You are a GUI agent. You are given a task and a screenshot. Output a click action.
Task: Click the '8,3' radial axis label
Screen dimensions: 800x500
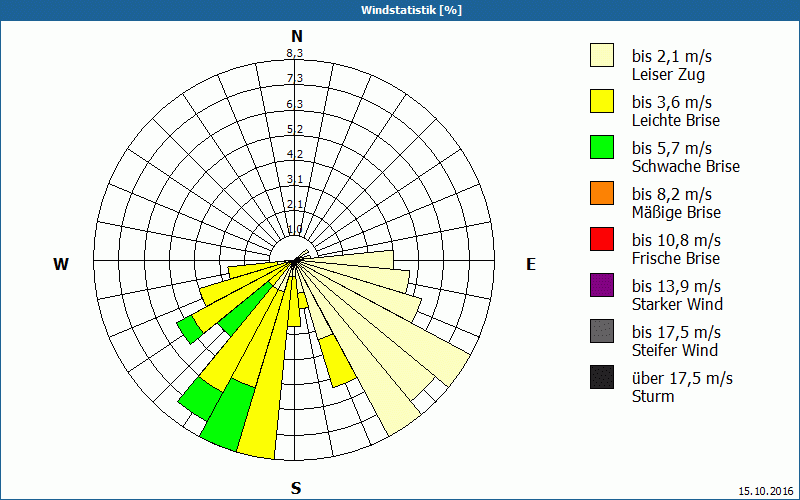click(294, 53)
